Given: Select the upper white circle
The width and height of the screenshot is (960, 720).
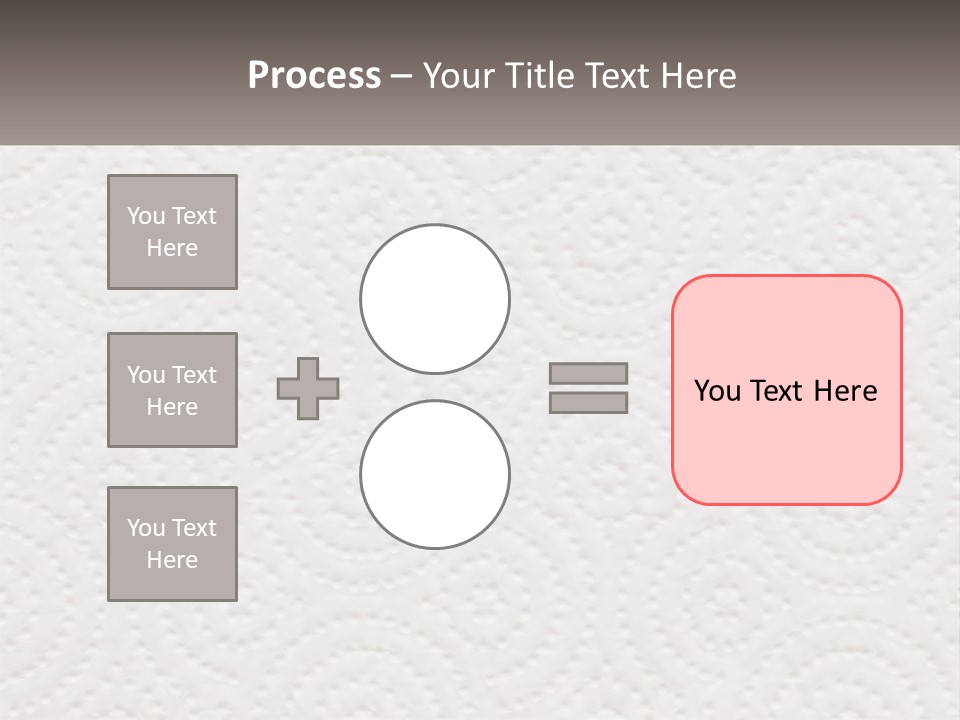Looking at the screenshot, I should 435,299.
